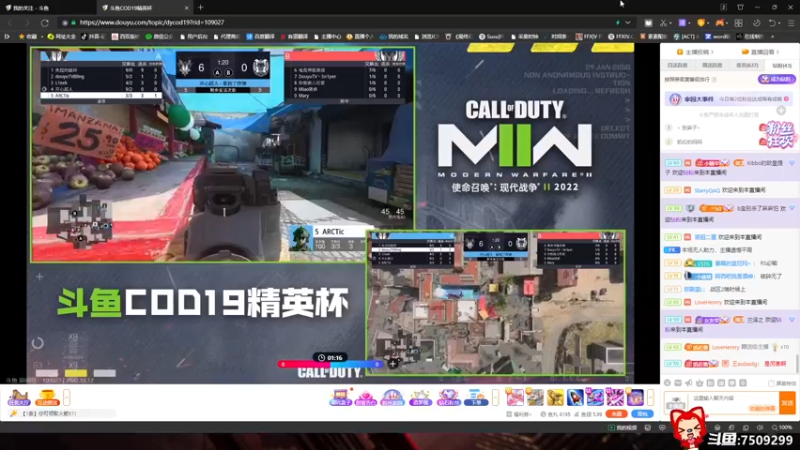
Task: Expand the gift bar right arrow
Action: (x=651, y=397)
